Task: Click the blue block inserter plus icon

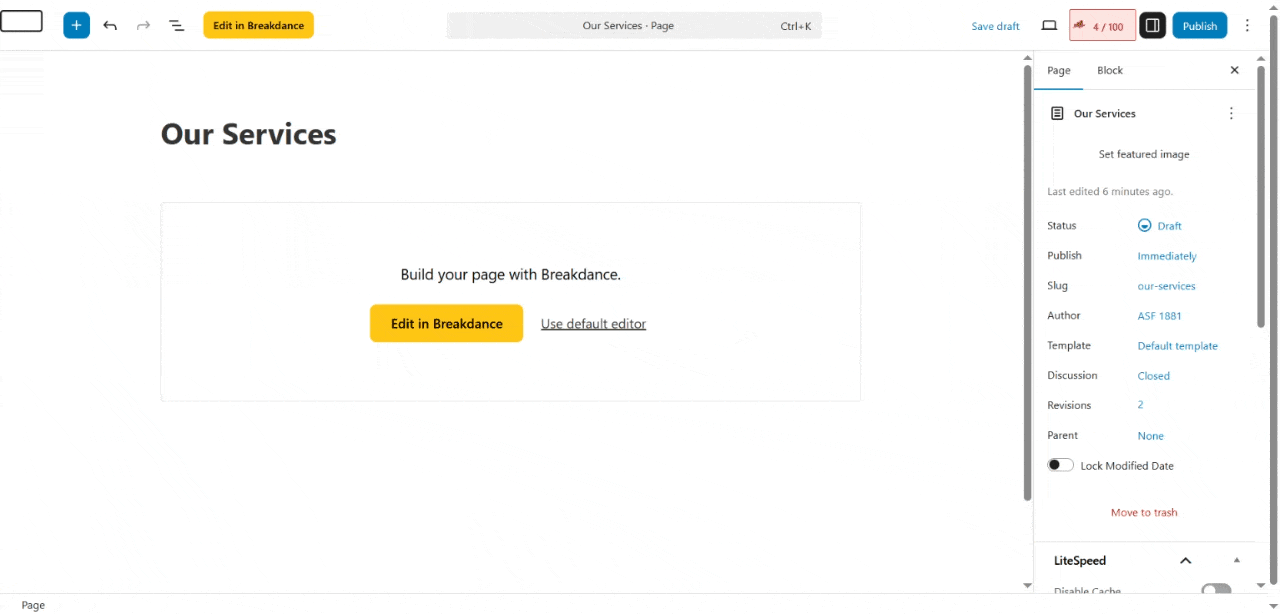Action: pos(76,25)
